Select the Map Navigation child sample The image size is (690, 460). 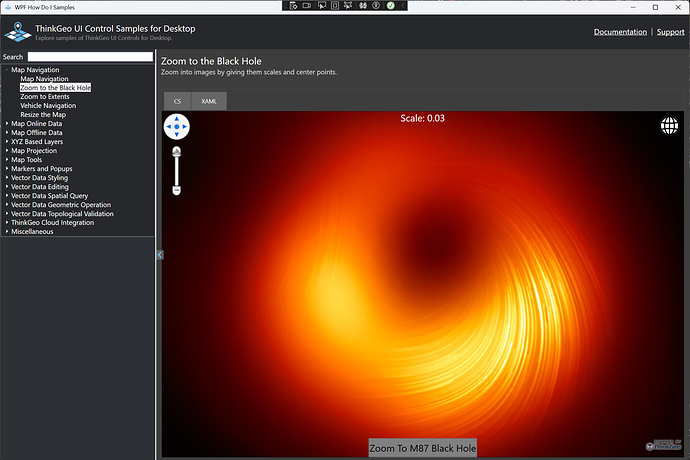[x=44, y=79]
